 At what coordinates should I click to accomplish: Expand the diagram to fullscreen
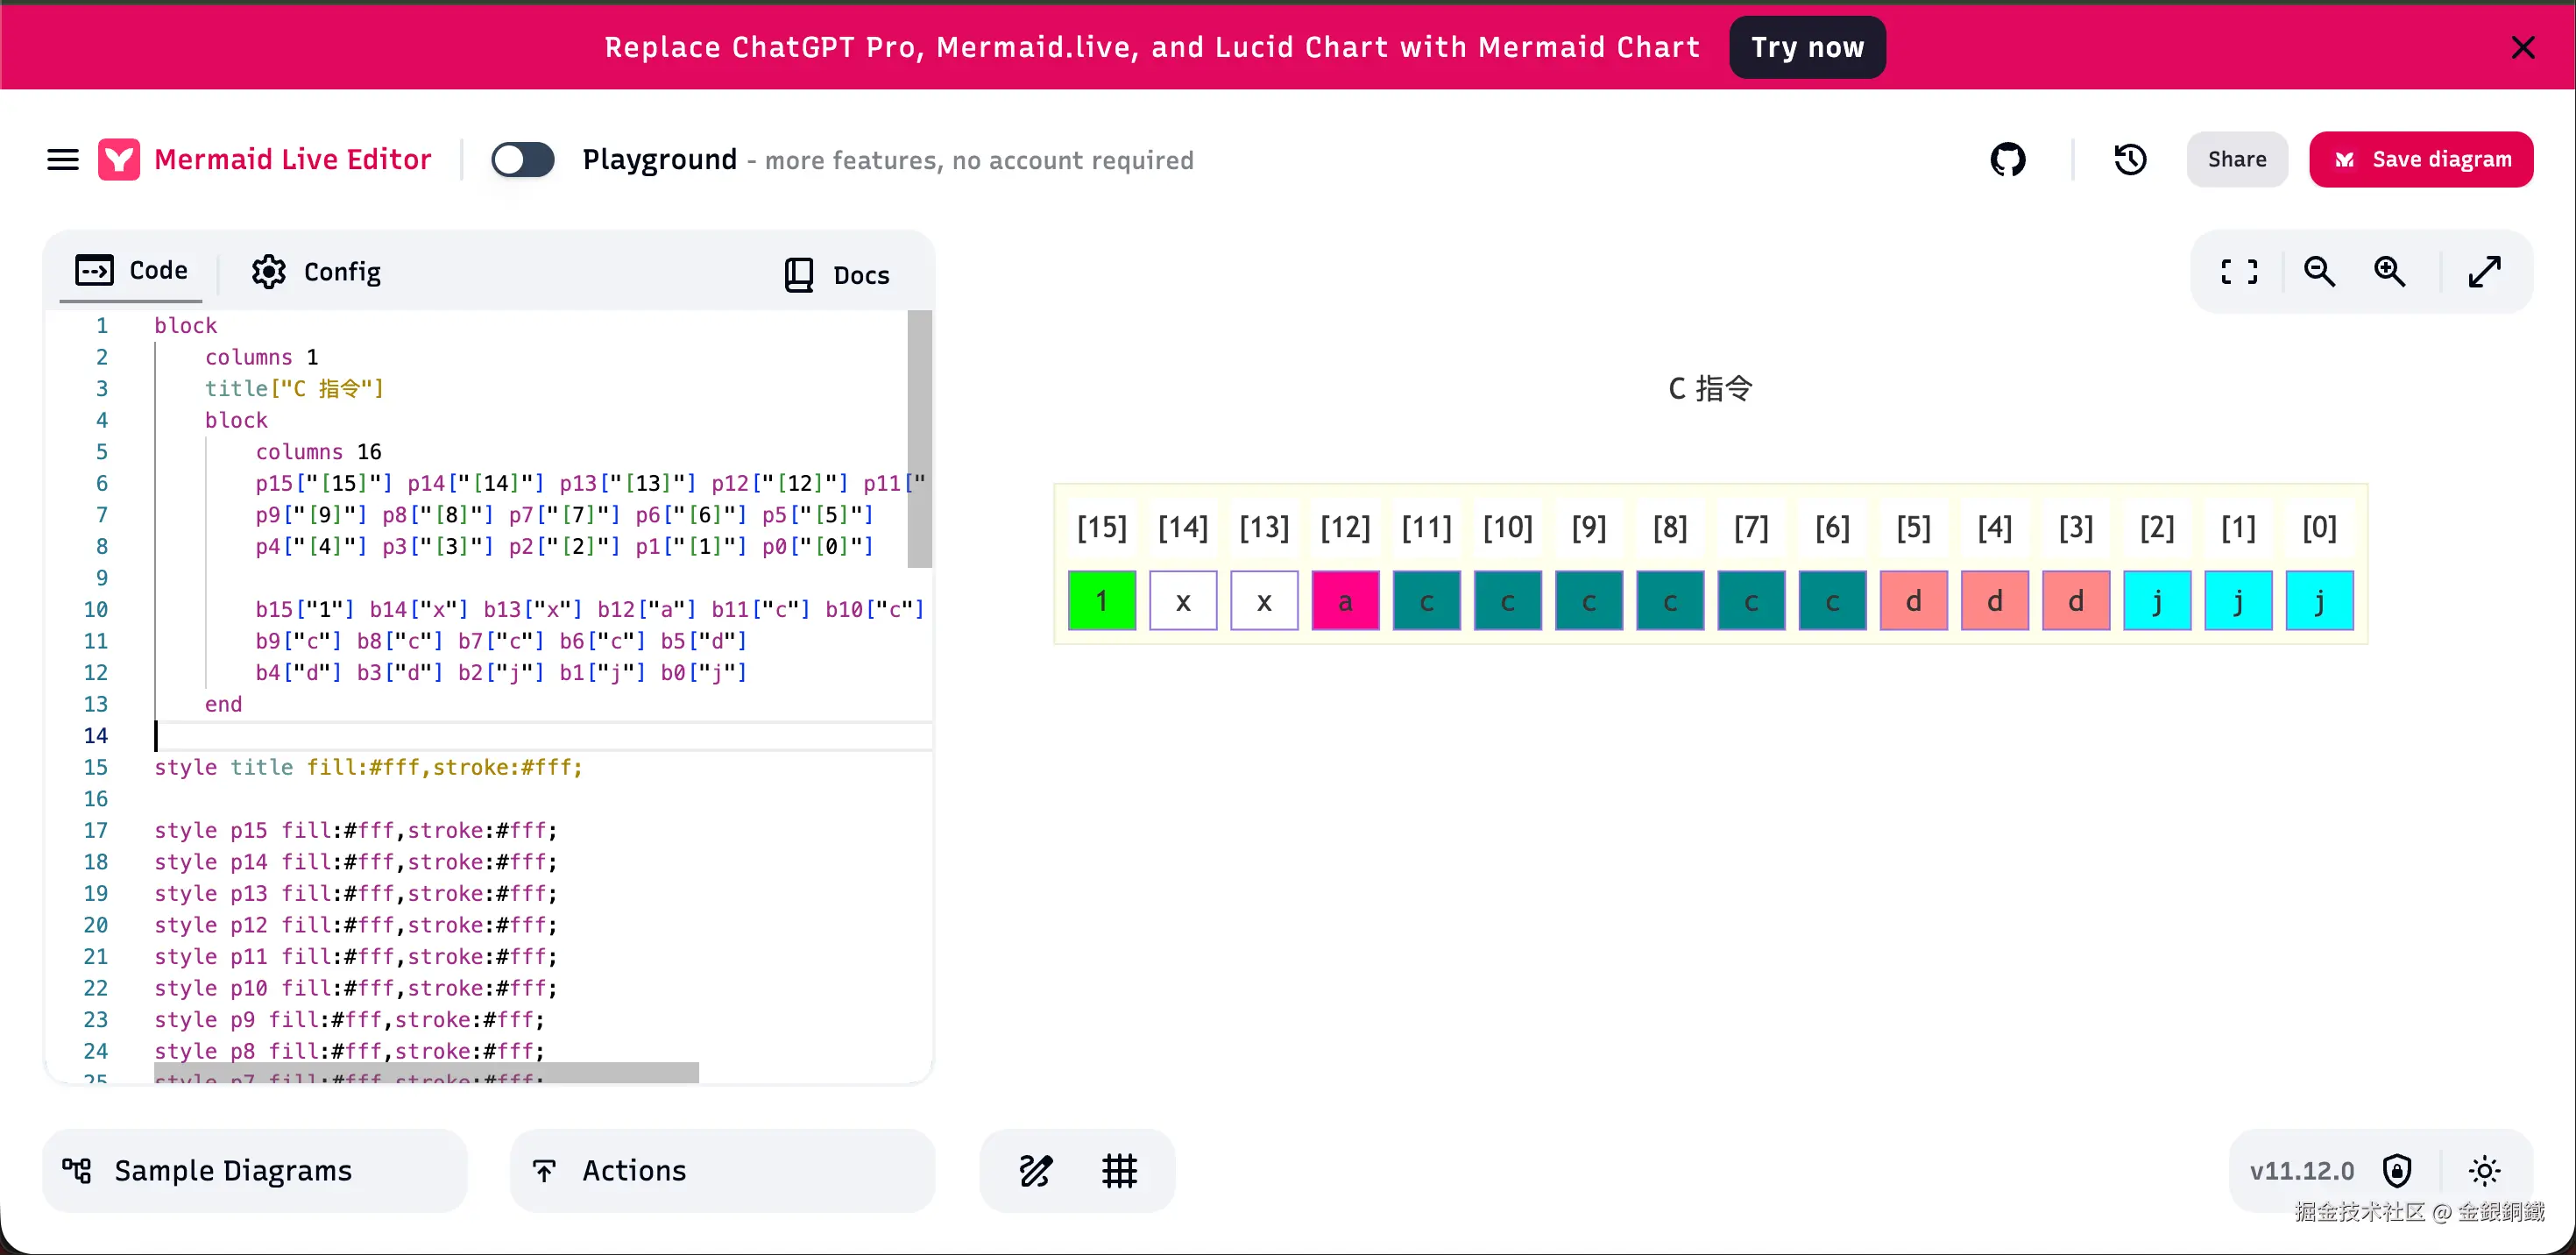point(2484,272)
